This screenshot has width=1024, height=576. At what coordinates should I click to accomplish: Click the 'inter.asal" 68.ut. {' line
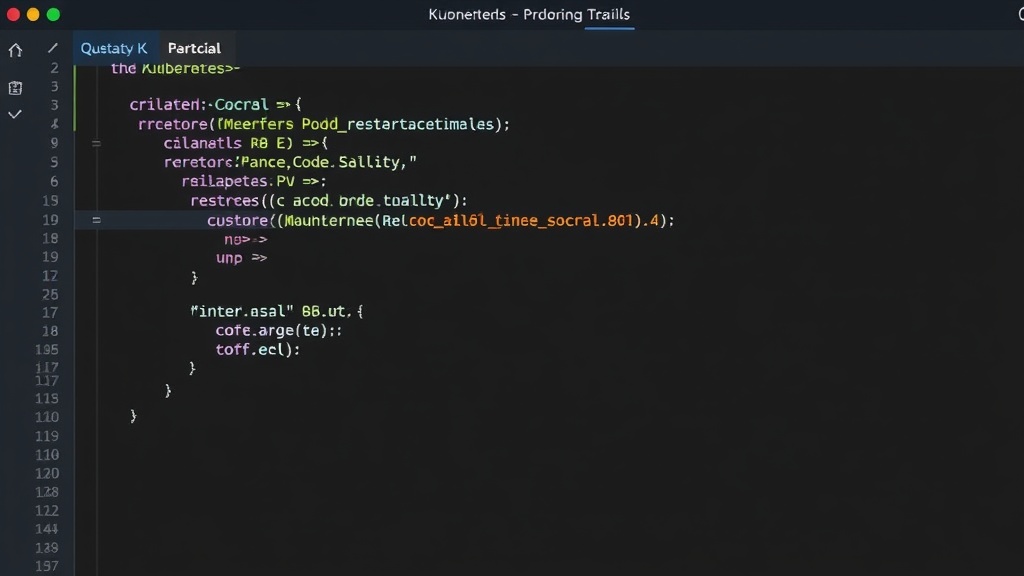tap(277, 312)
